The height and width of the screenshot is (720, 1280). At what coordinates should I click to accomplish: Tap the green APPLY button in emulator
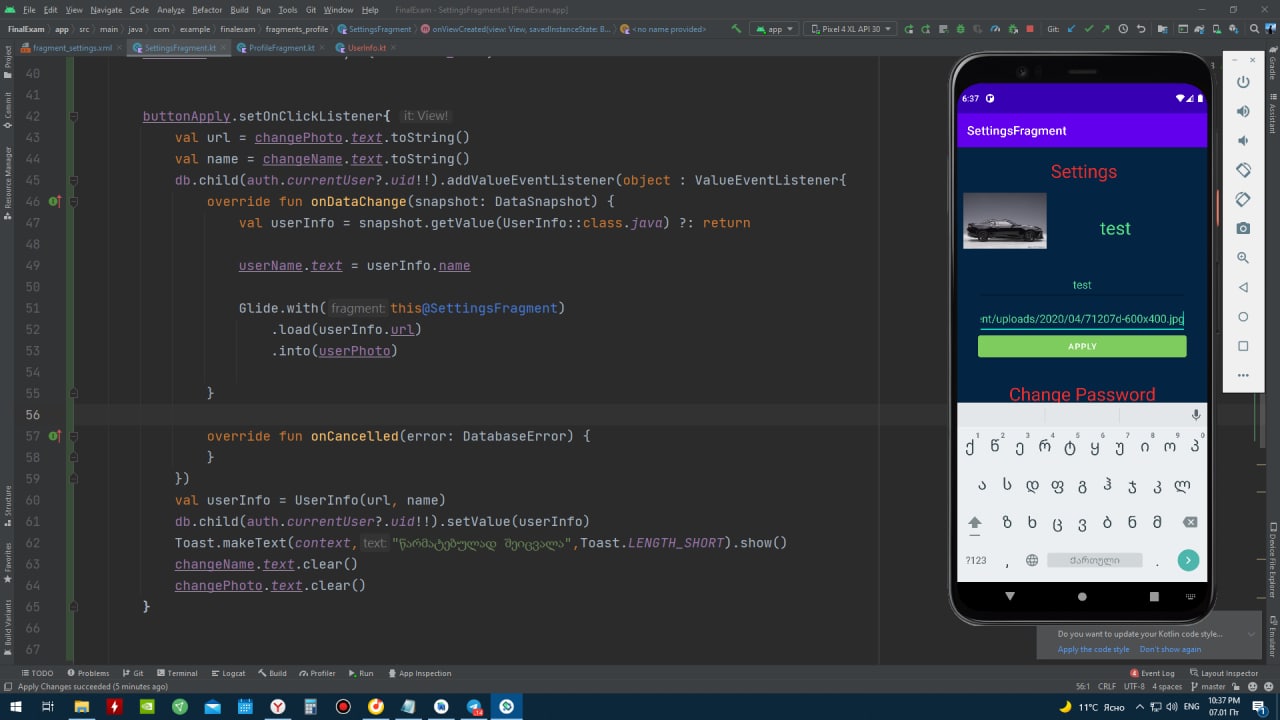click(x=1082, y=347)
